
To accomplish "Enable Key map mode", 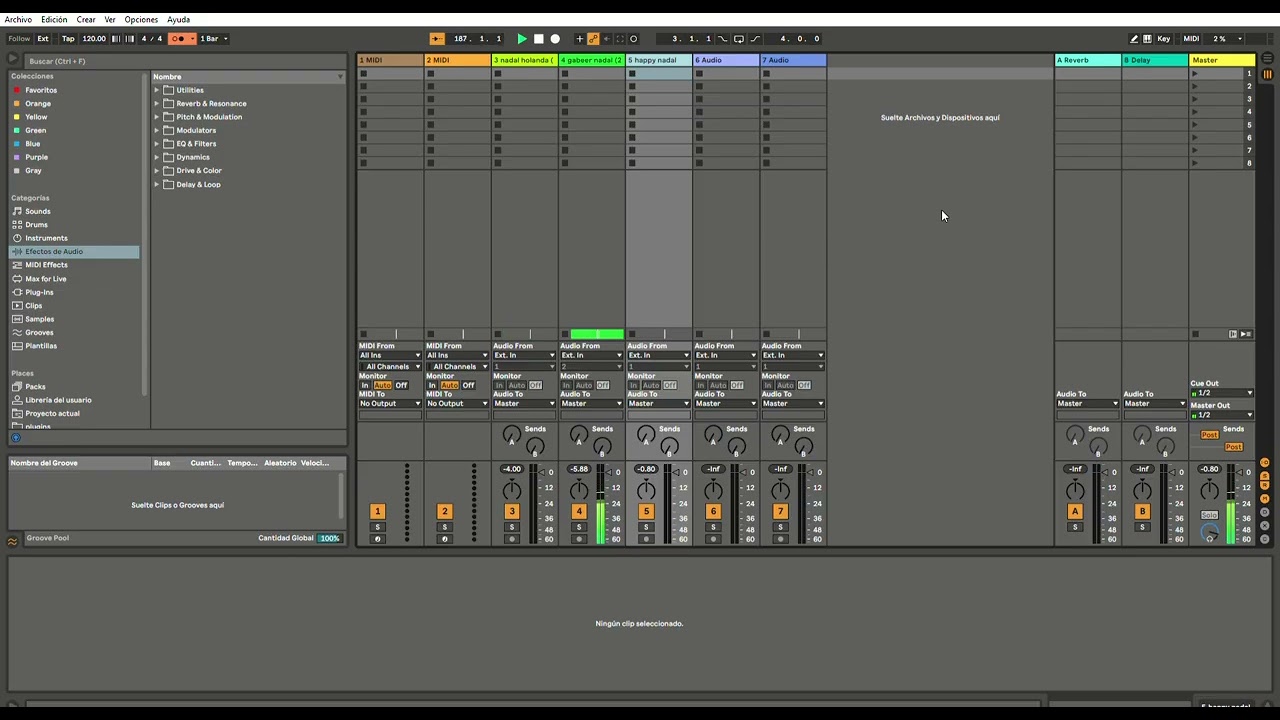I will coord(1164,39).
